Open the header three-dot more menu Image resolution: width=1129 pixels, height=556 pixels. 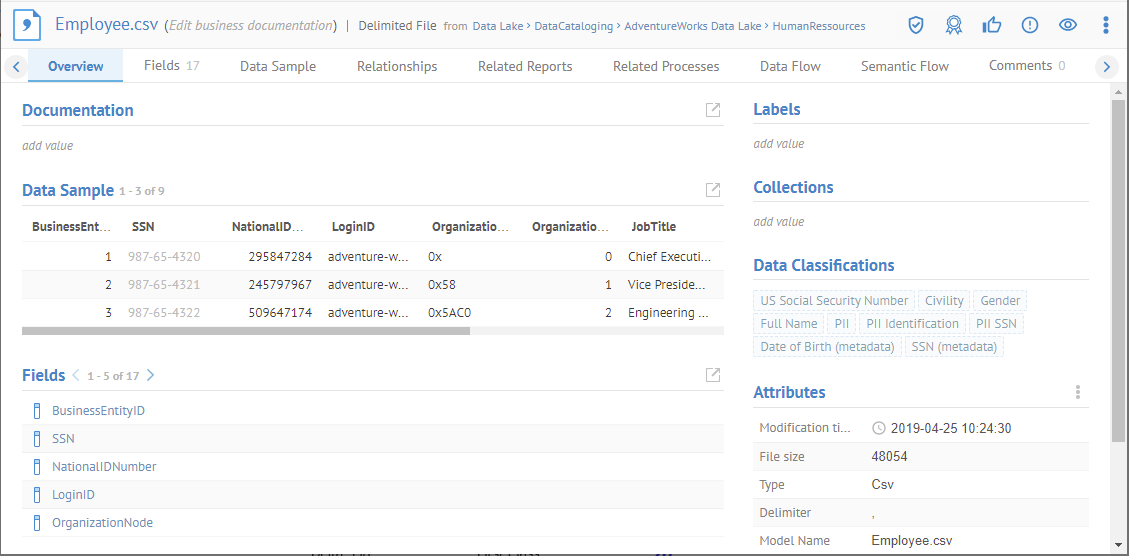pyautogui.click(x=1105, y=25)
